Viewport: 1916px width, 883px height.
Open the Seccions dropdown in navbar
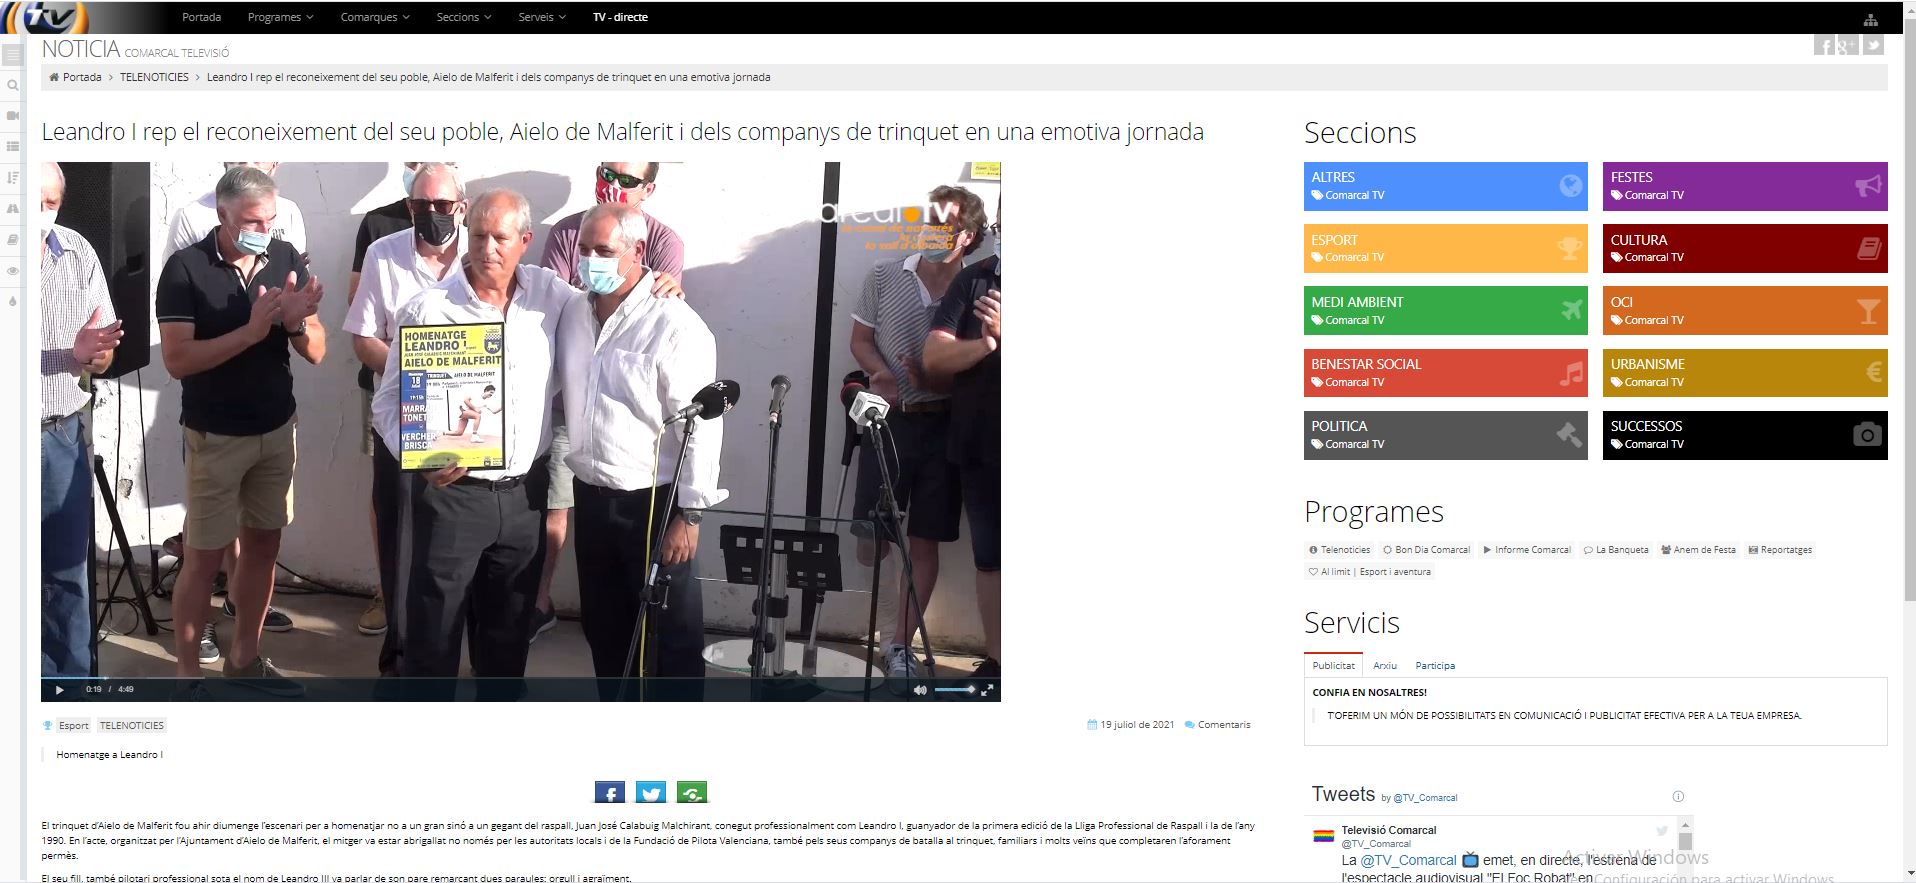[463, 17]
